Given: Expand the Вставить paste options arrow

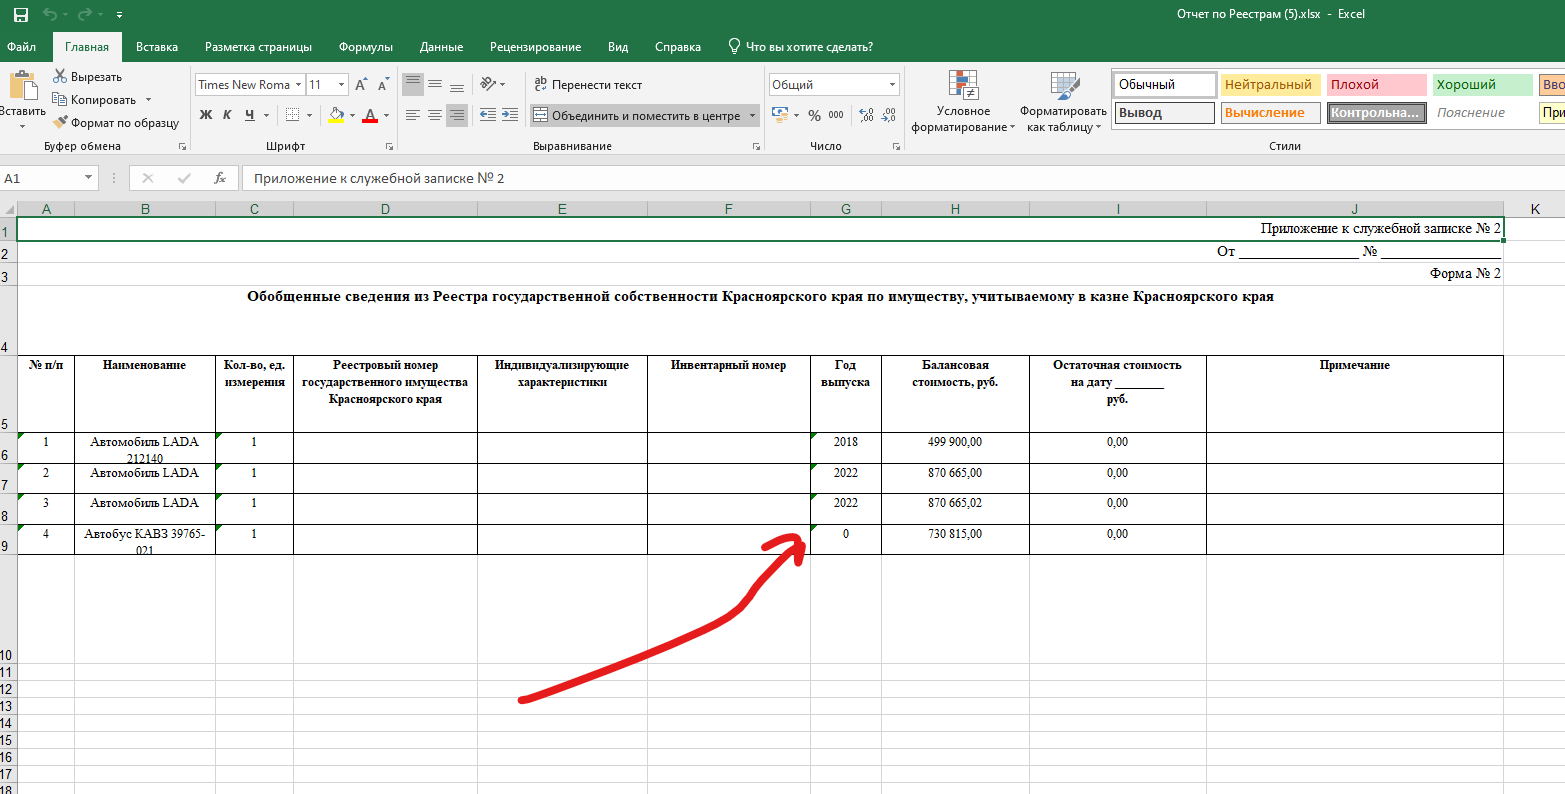Looking at the screenshot, I should pos(21,126).
